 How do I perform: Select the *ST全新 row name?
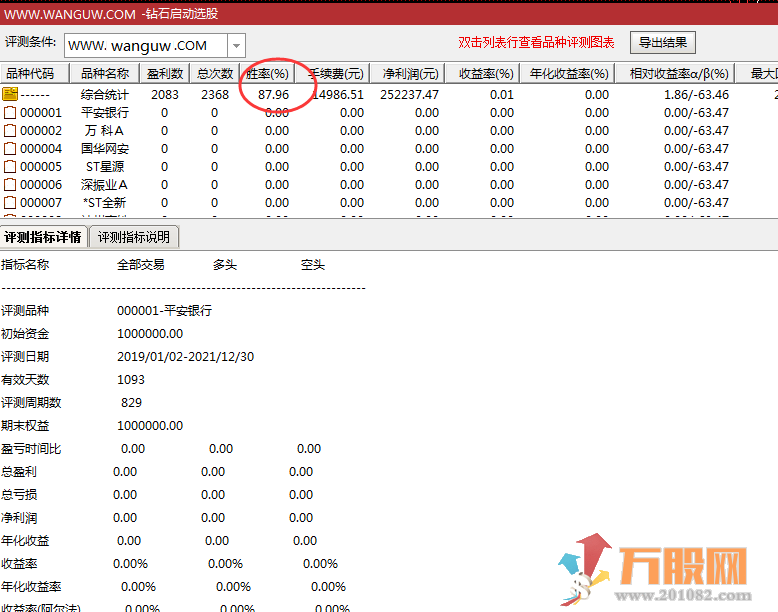(x=104, y=203)
